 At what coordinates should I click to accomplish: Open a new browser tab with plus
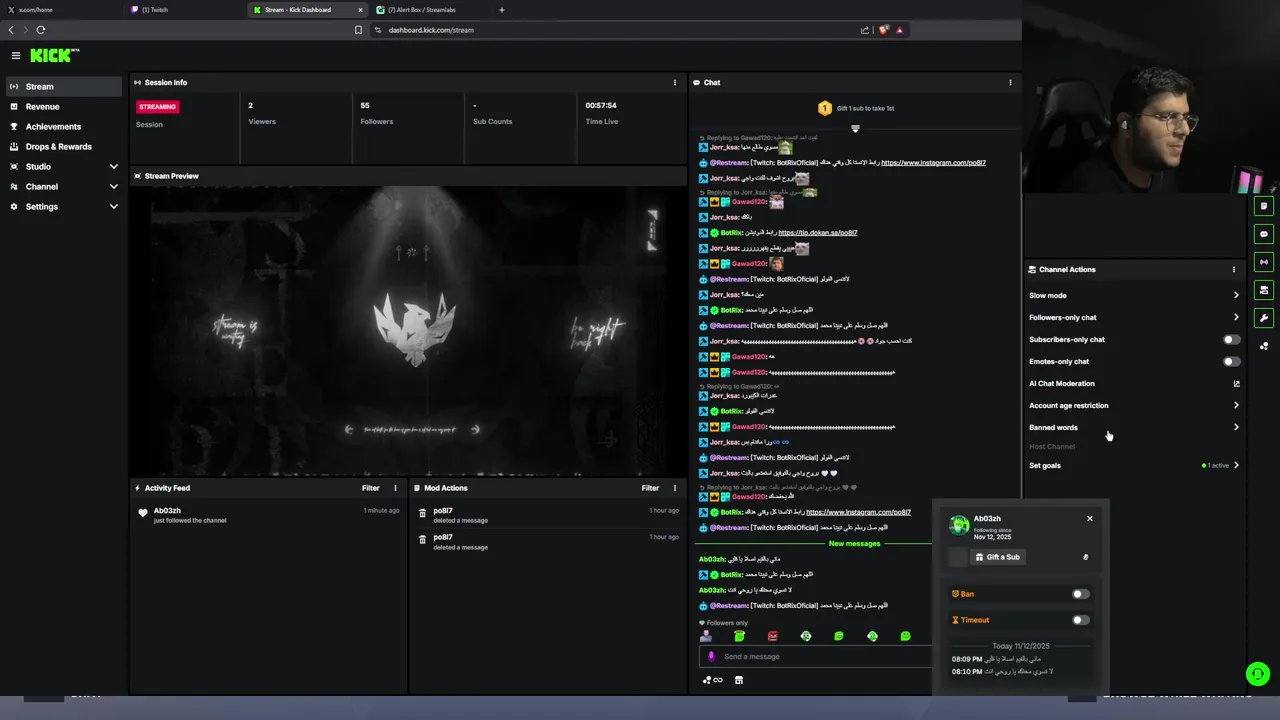coord(502,10)
